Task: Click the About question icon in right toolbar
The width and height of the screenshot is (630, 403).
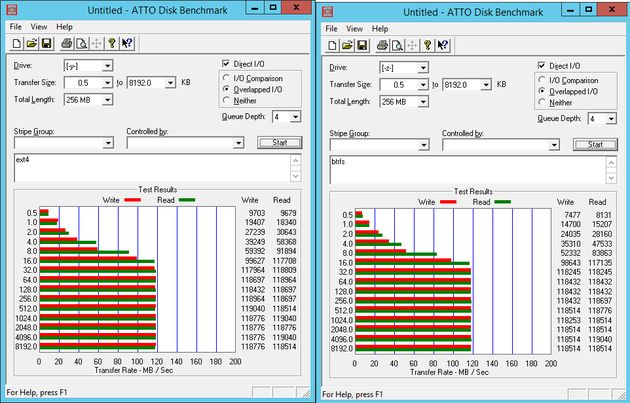Action: tap(428, 45)
